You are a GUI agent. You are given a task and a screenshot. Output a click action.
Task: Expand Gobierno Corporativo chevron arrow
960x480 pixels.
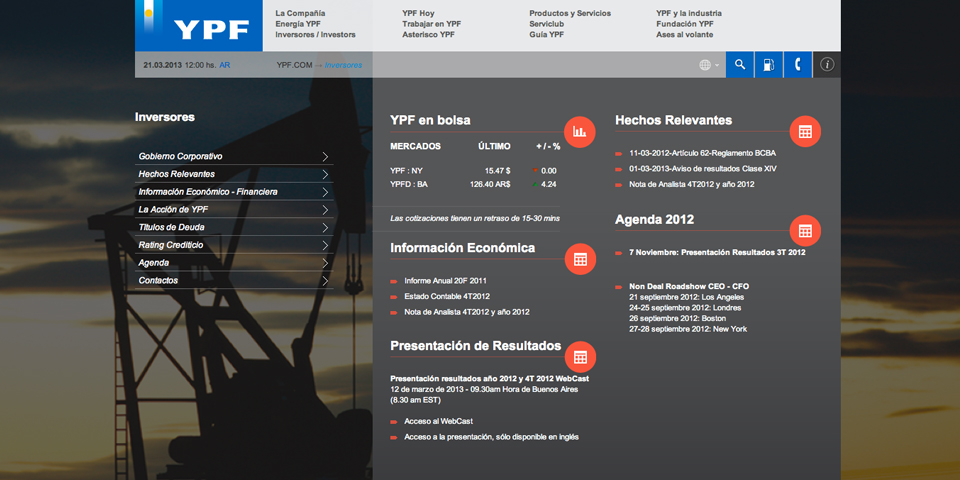click(325, 157)
